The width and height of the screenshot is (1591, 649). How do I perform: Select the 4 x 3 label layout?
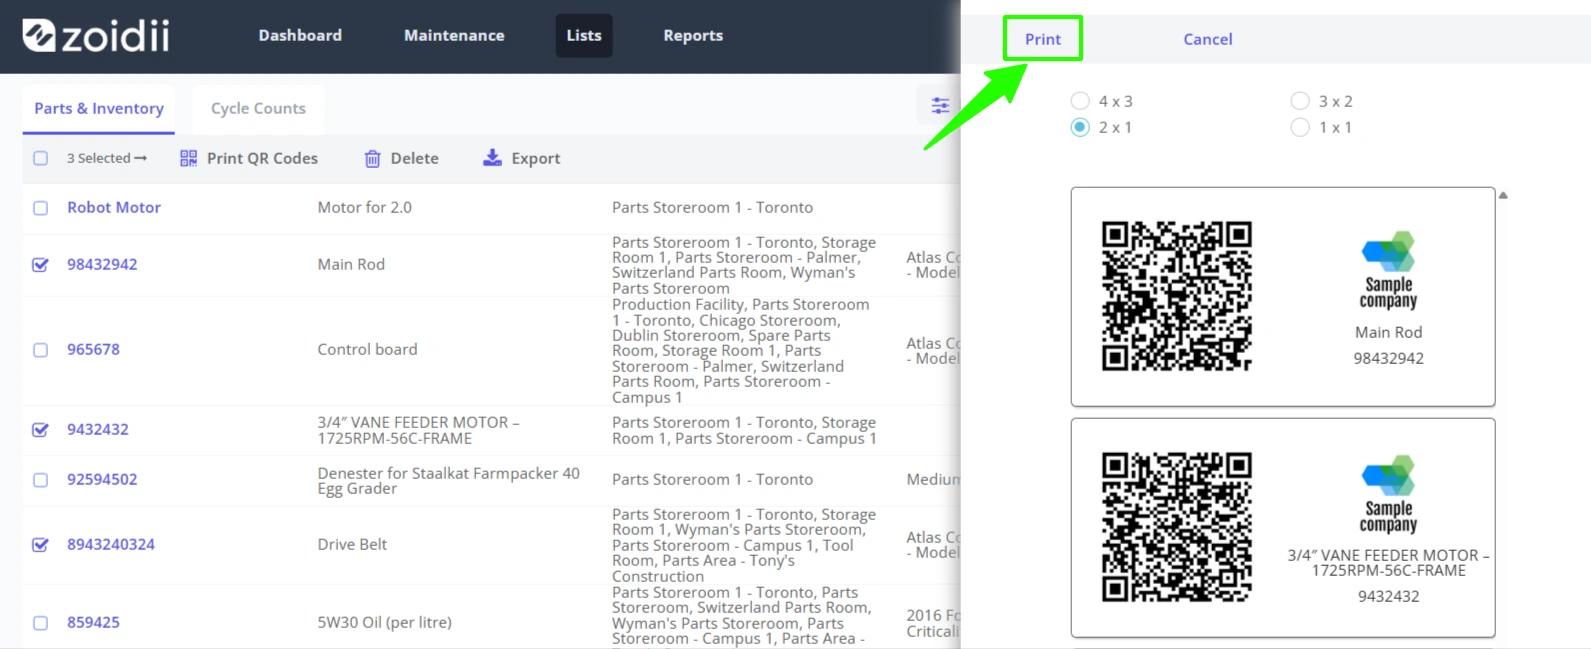pos(1080,101)
